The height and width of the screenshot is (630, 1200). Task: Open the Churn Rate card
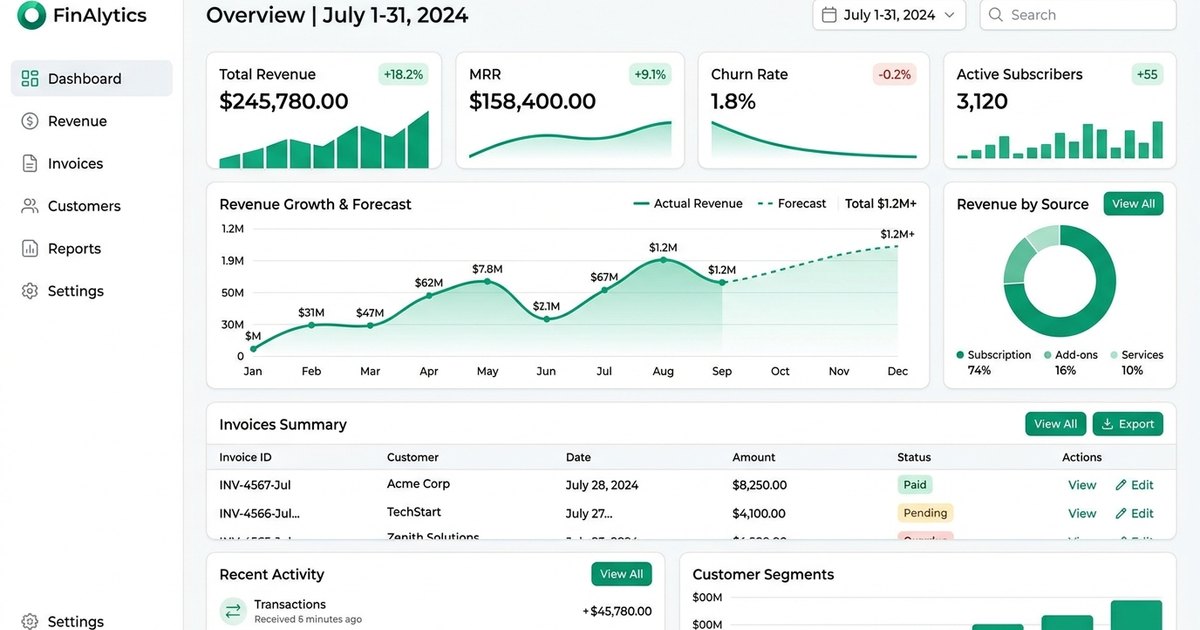(x=813, y=111)
